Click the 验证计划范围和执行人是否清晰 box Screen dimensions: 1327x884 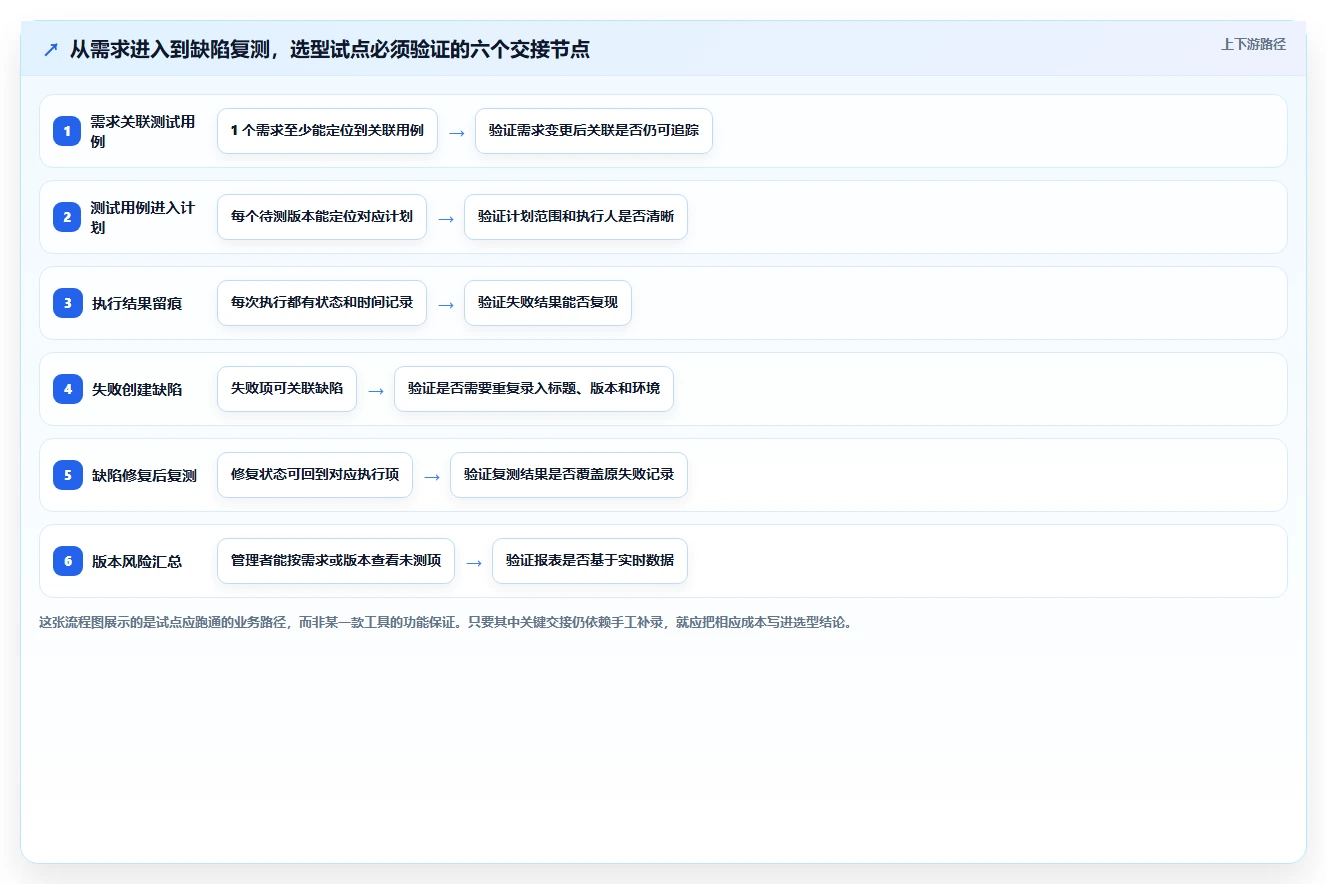(576, 217)
